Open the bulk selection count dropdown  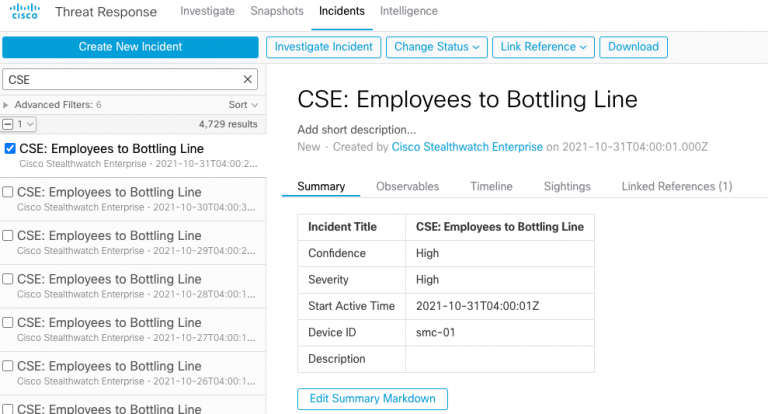point(25,124)
